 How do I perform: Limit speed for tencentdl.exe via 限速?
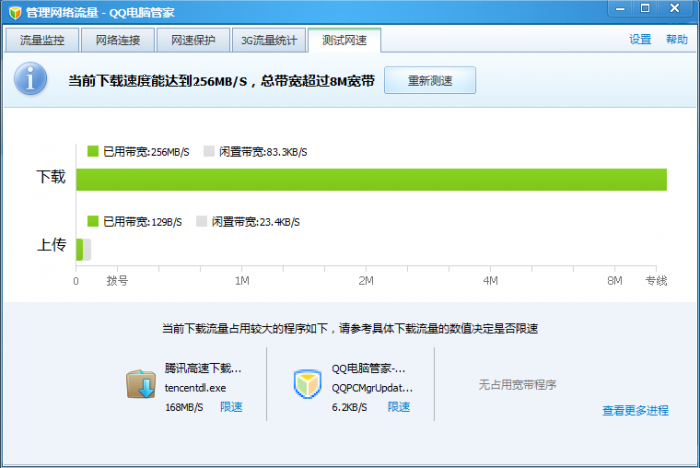[231, 407]
